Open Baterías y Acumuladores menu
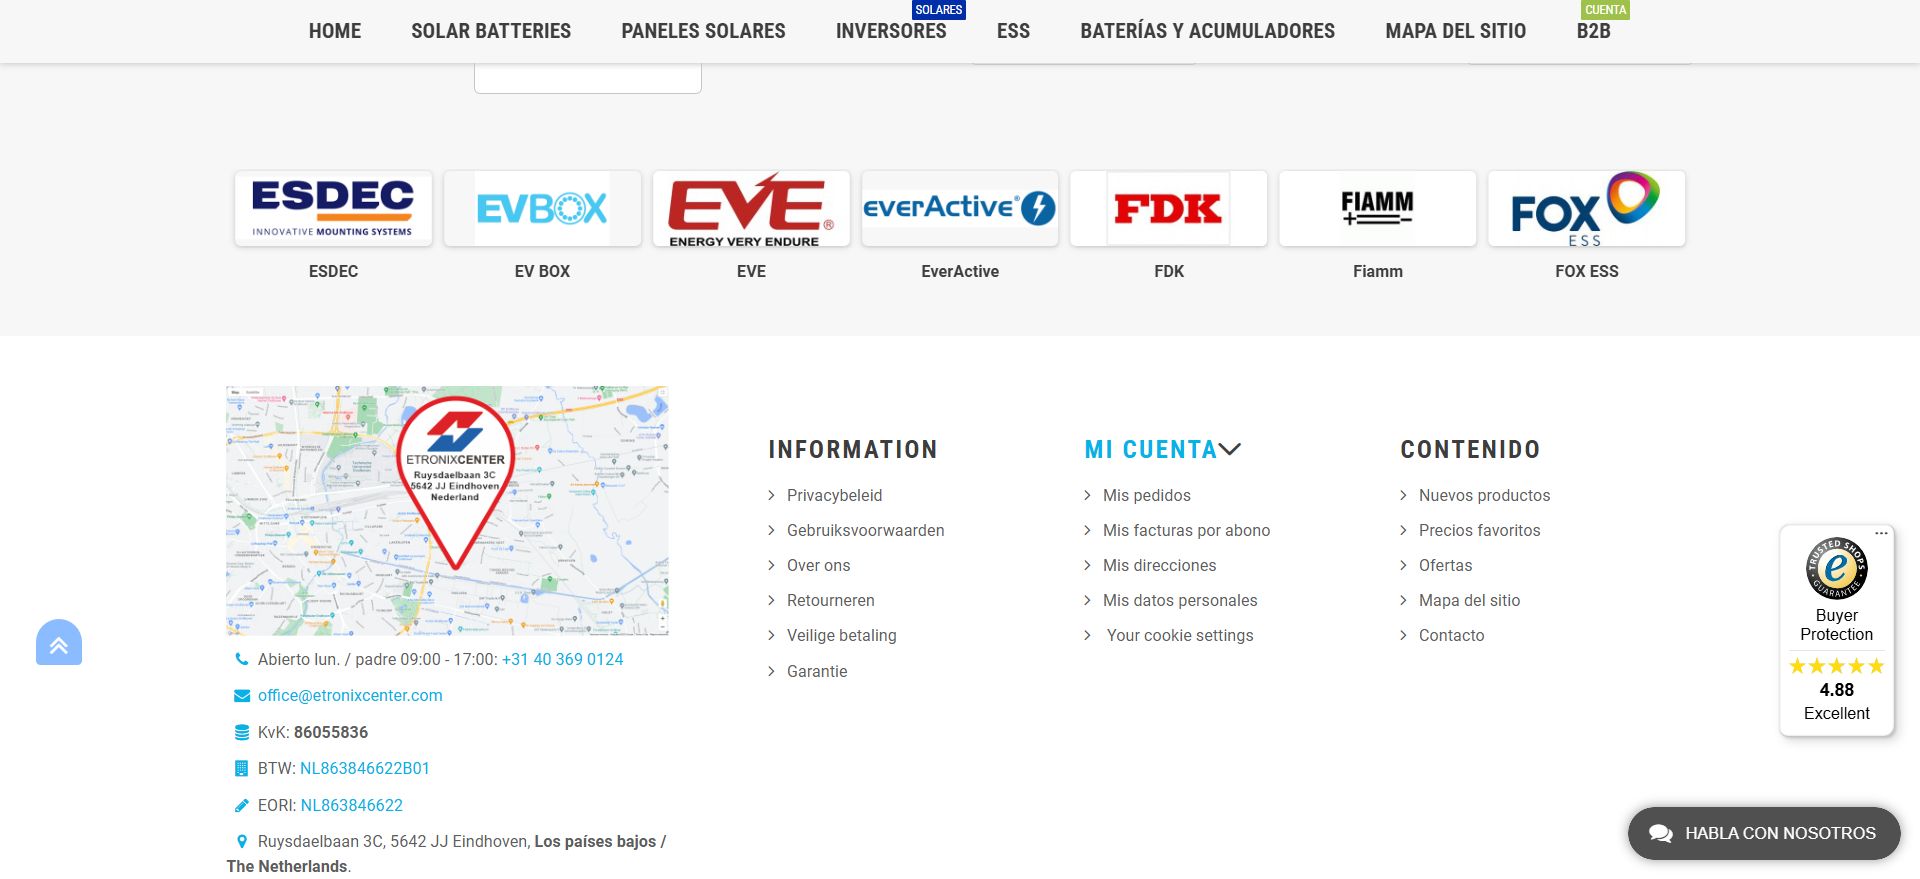The width and height of the screenshot is (1920, 879). pos(1207,31)
